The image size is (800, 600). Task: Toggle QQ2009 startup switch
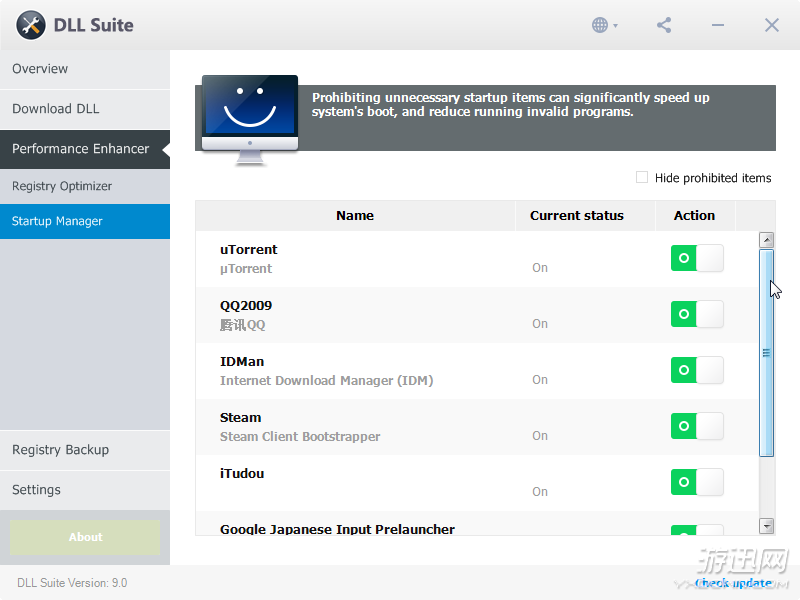pyautogui.click(x=697, y=314)
